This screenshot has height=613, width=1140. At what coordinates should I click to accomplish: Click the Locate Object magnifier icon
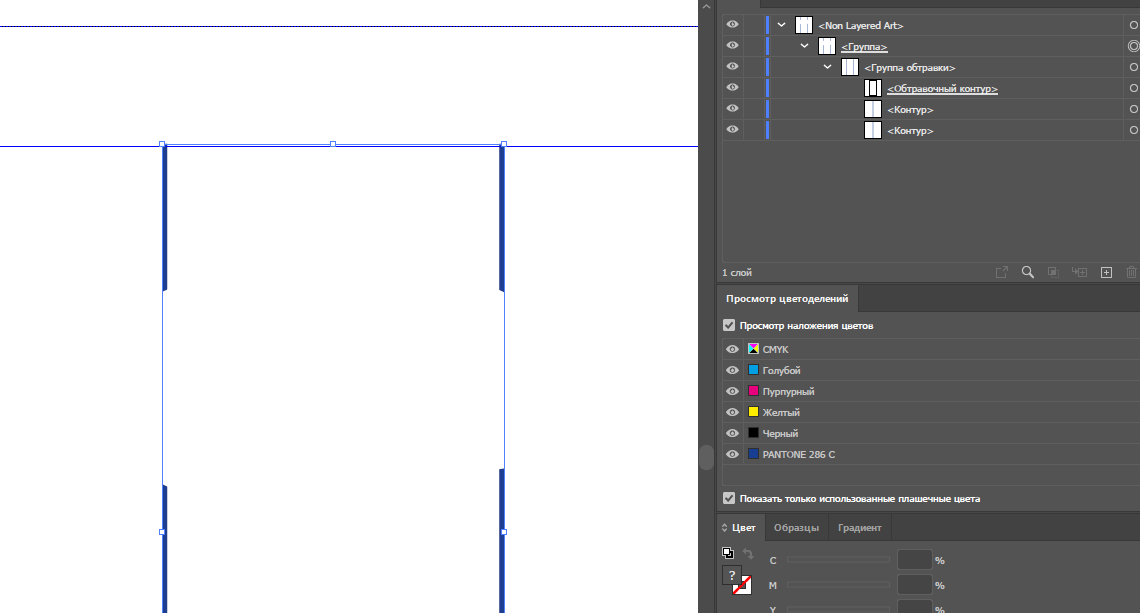click(1027, 272)
